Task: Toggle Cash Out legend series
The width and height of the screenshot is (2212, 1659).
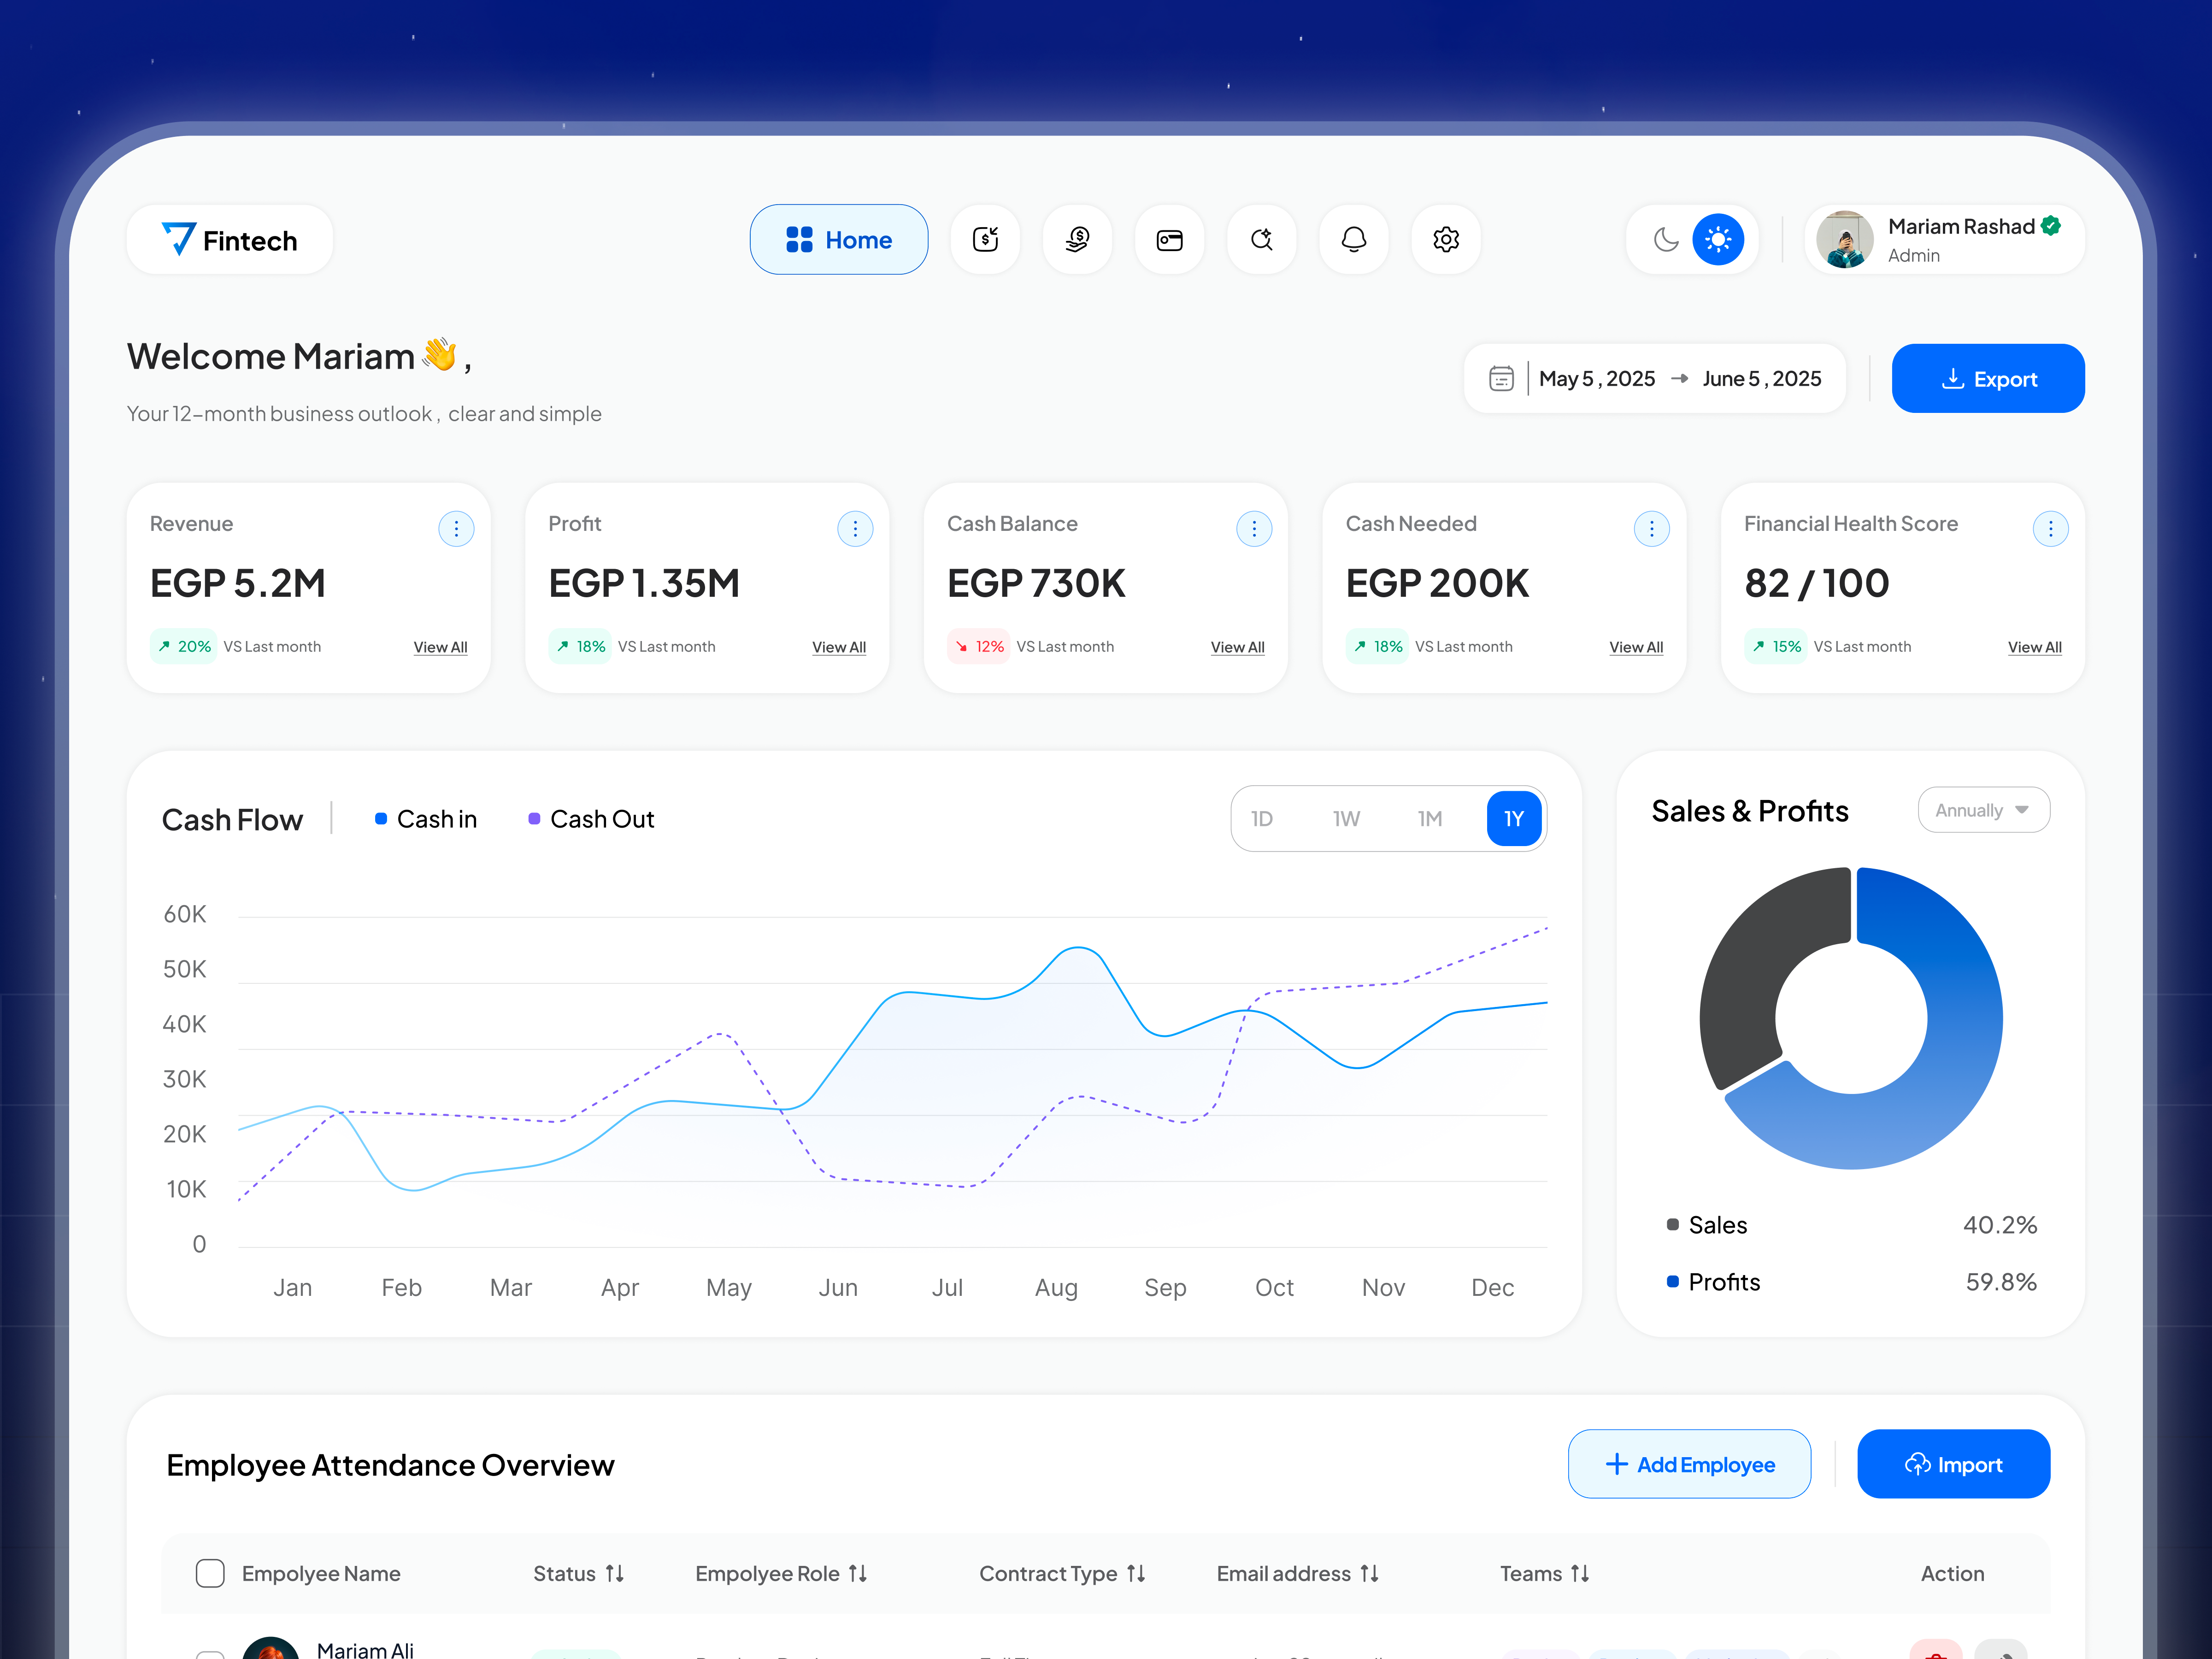Action: pyautogui.click(x=591, y=819)
